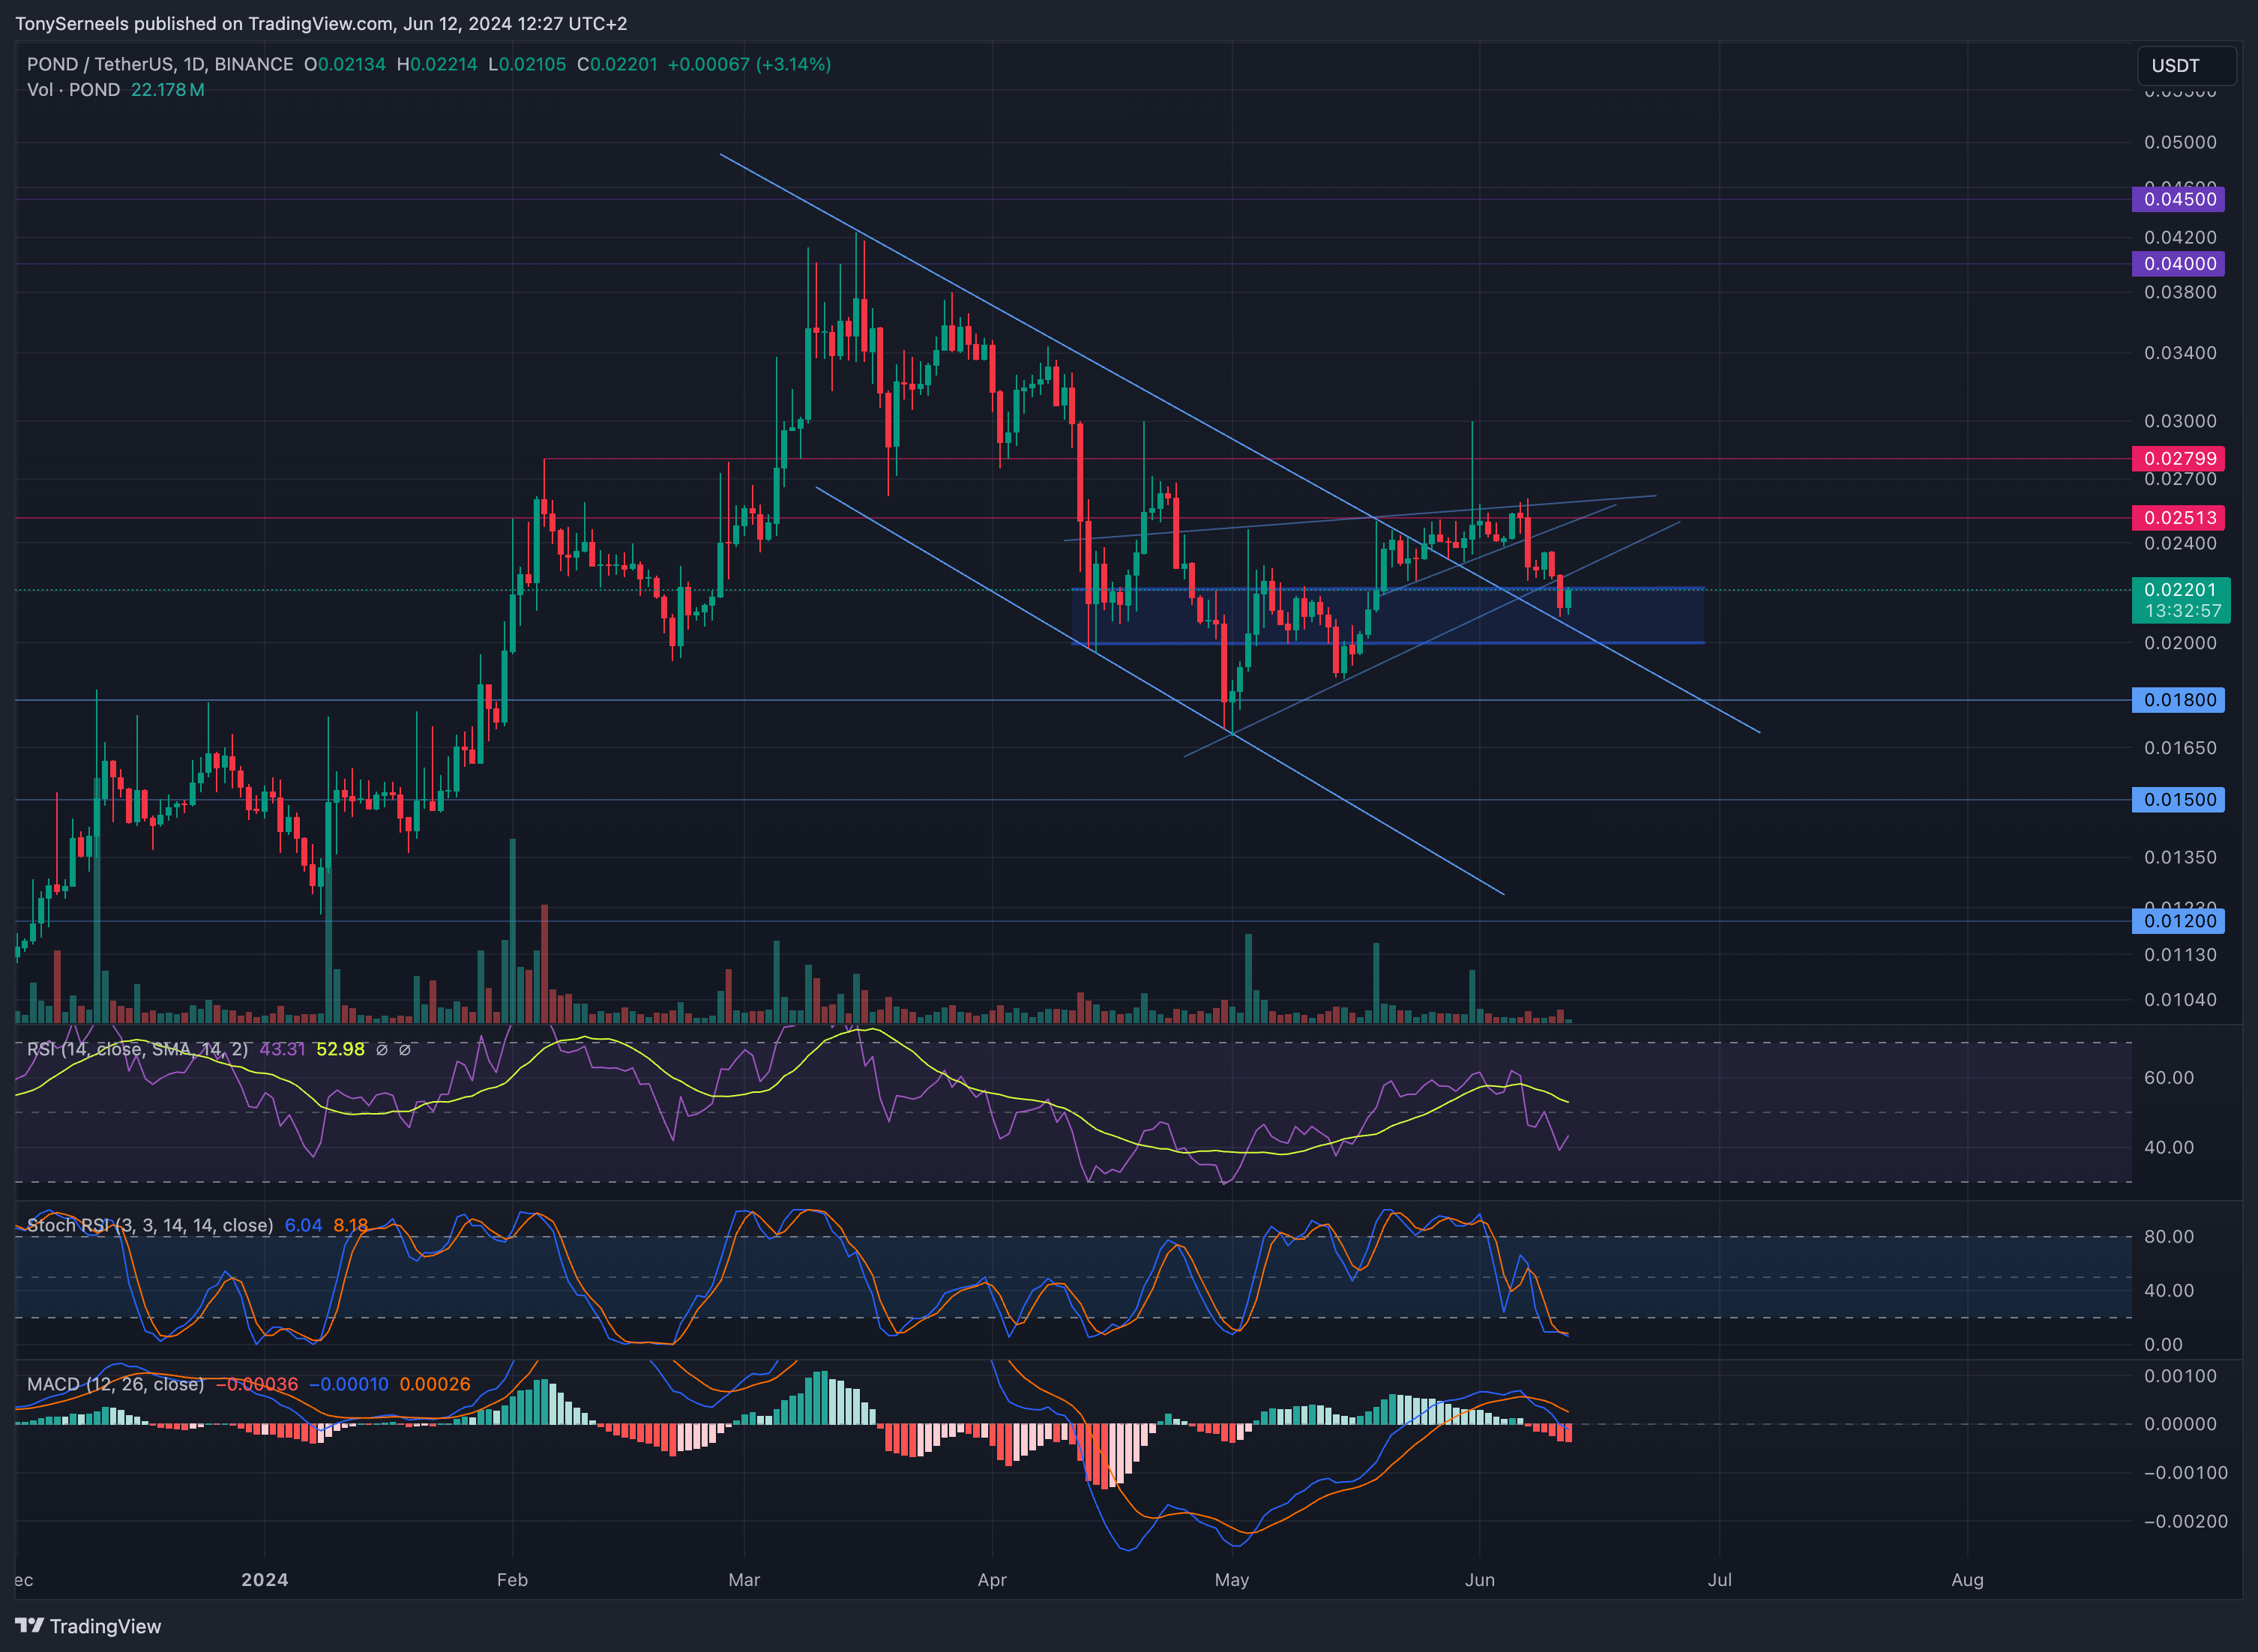Viewport: 2258px width, 1652px height.
Task: Click the 0.02400 price axis label
Action: tap(2180, 543)
